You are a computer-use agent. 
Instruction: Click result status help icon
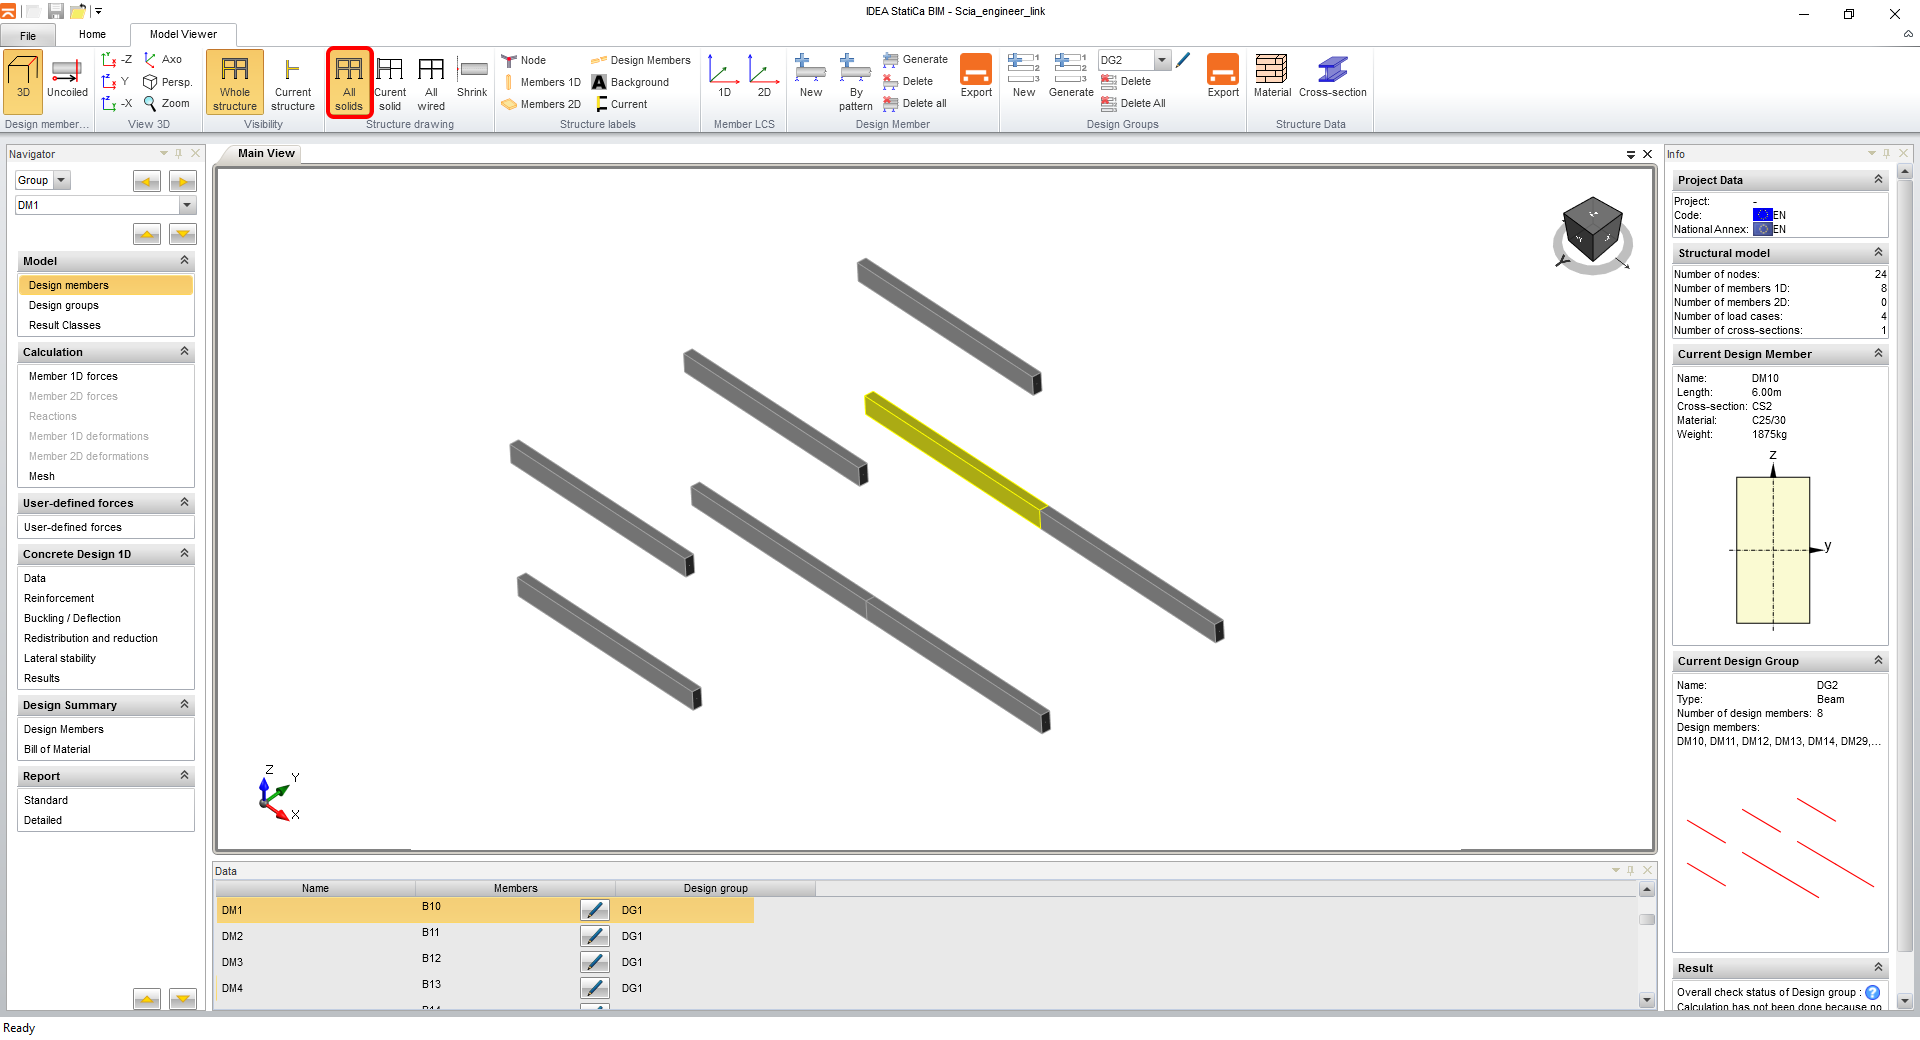(x=1873, y=992)
